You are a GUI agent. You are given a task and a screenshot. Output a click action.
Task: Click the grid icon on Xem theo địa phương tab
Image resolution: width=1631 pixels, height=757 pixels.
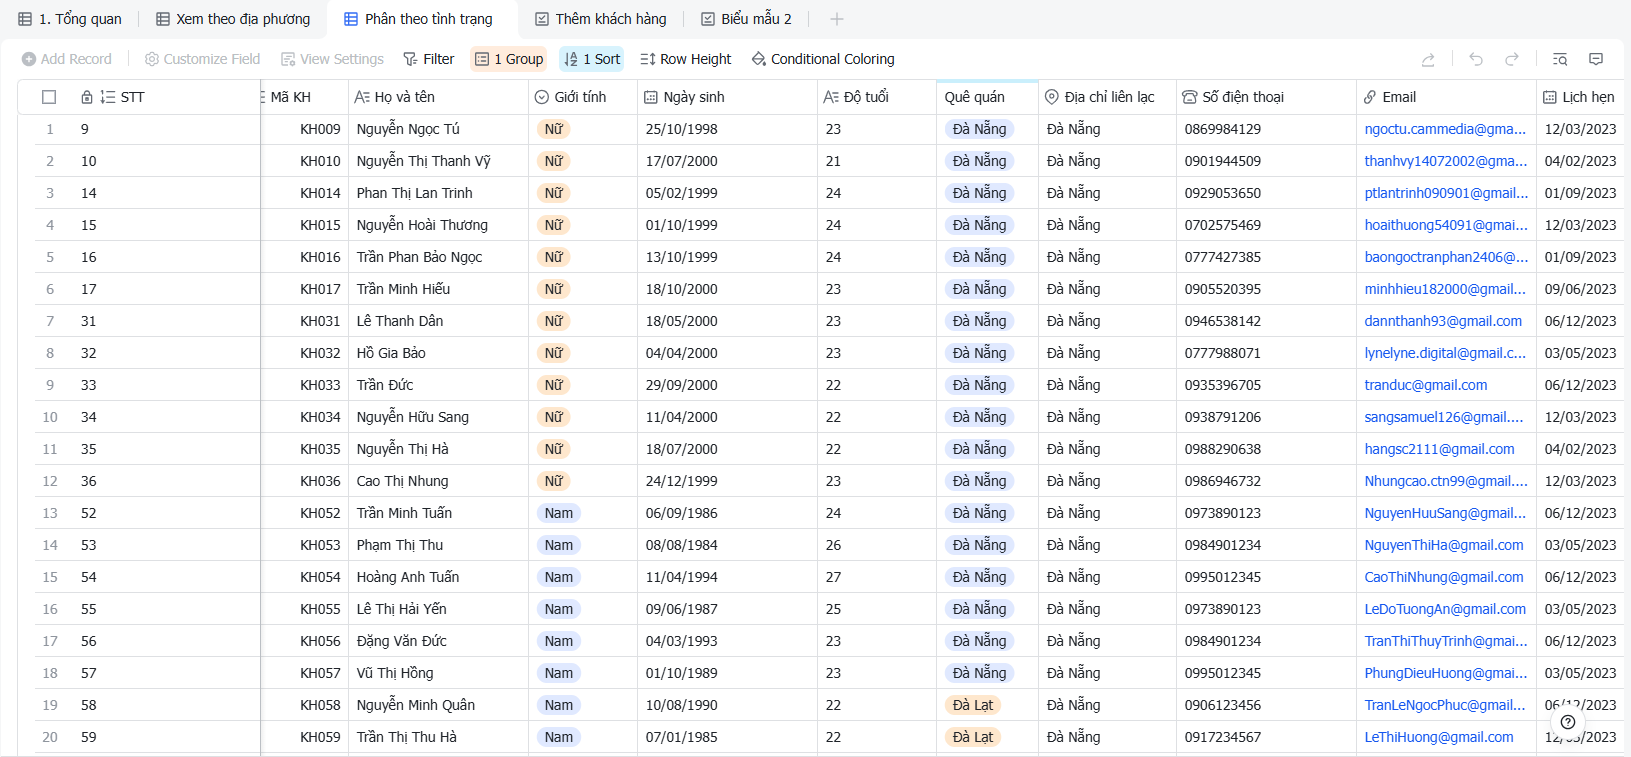click(x=163, y=19)
